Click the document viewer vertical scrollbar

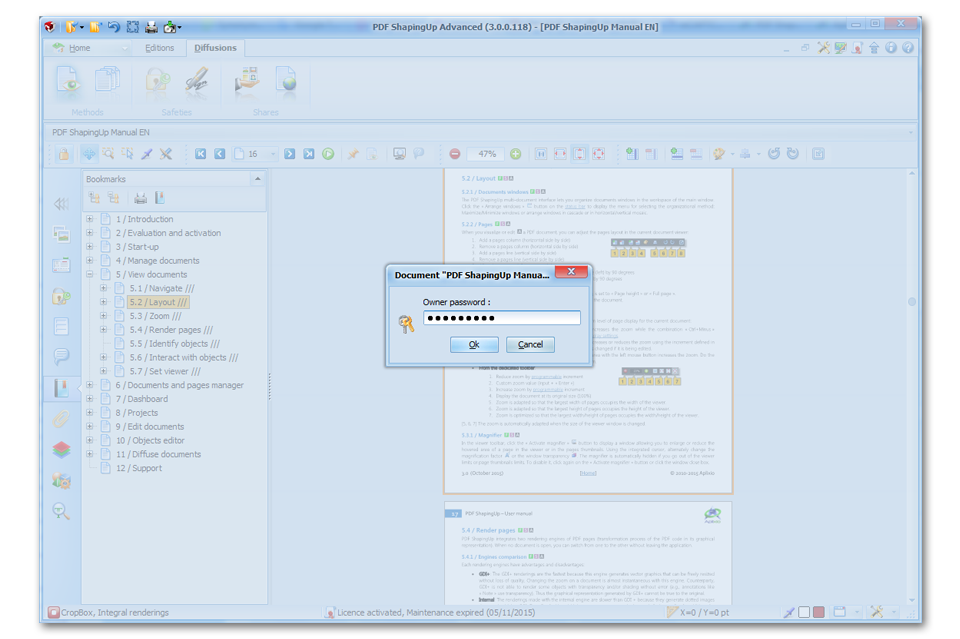(x=912, y=387)
